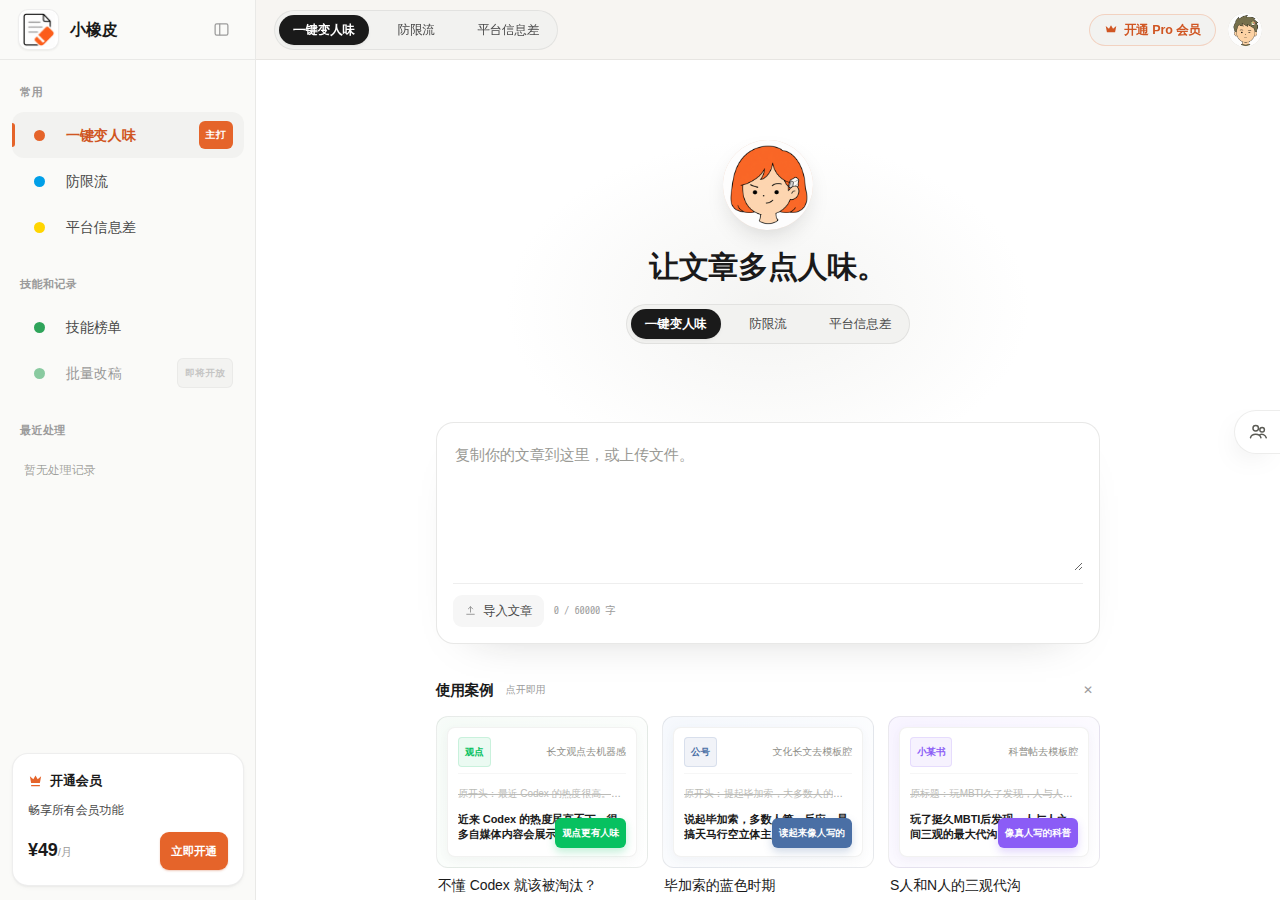Select 一键变人味 pill below the headline

pyautogui.click(x=676, y=324)
